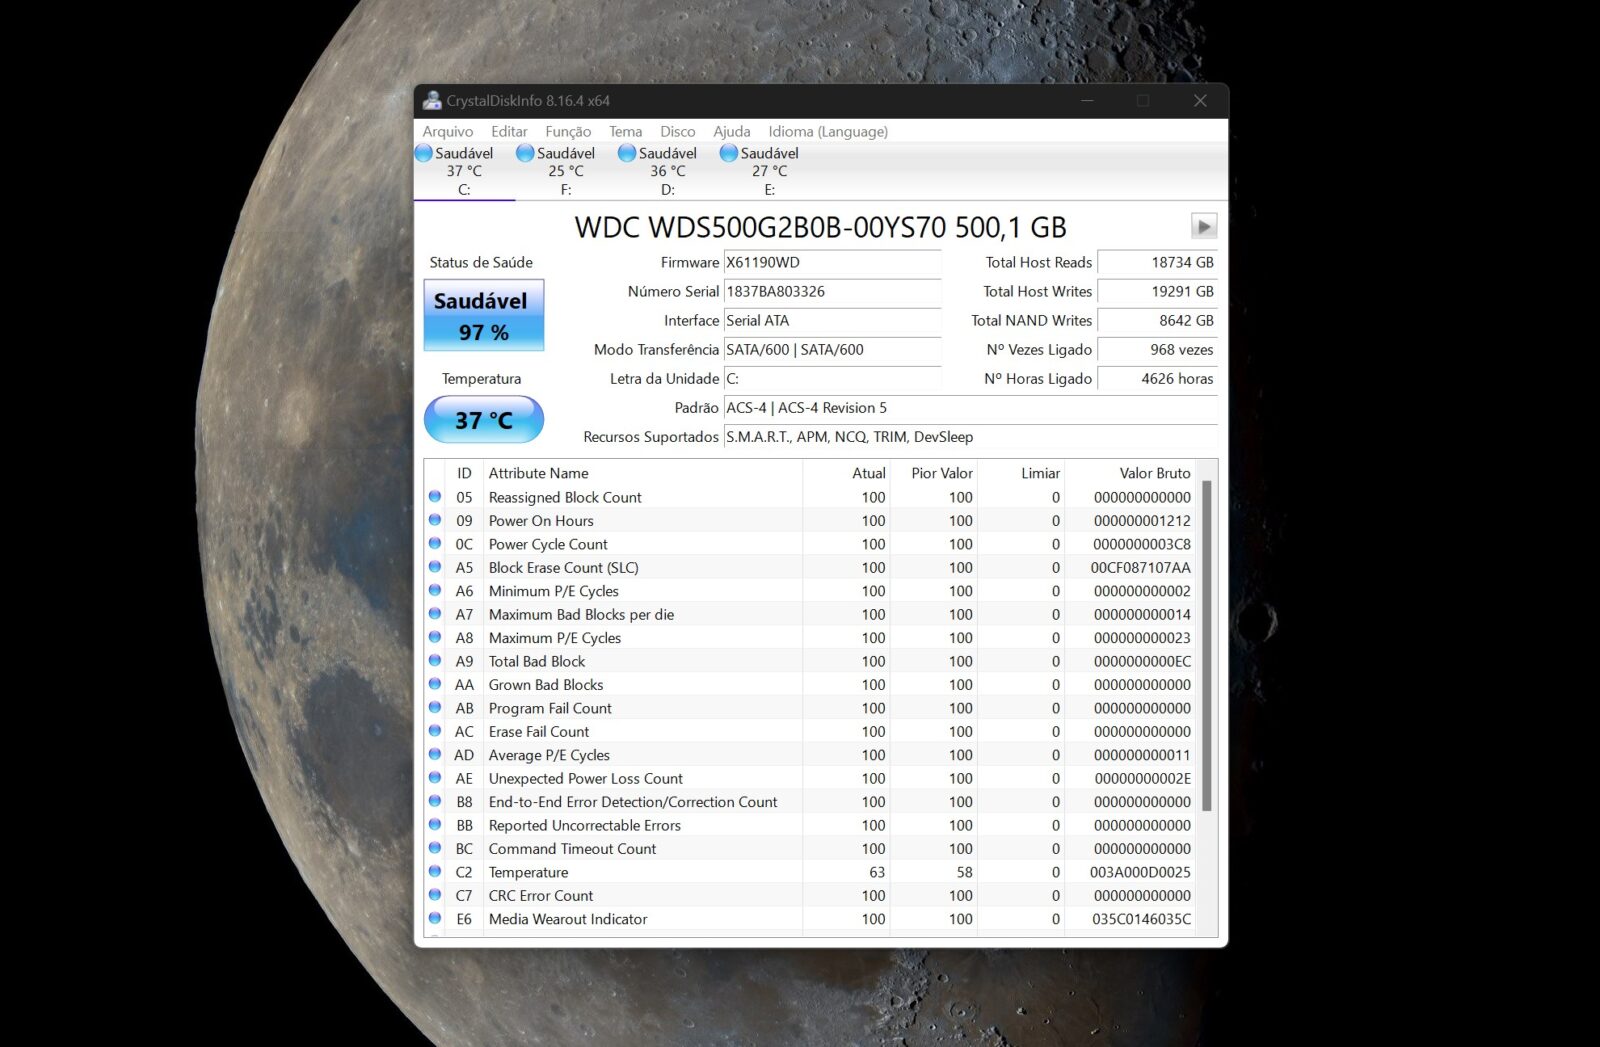This screenshot has width=1600, height=1047.
Task: Select the status dot beside Grown Bad Blocks
Action: click(436, 684)
